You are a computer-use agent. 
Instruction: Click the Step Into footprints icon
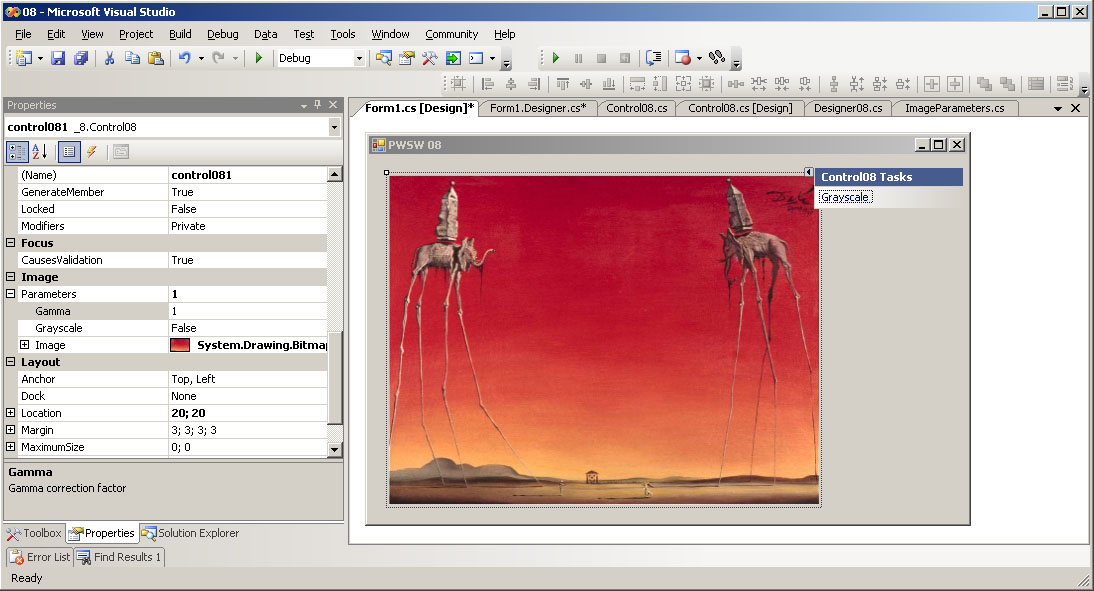(x=717, y=58)
